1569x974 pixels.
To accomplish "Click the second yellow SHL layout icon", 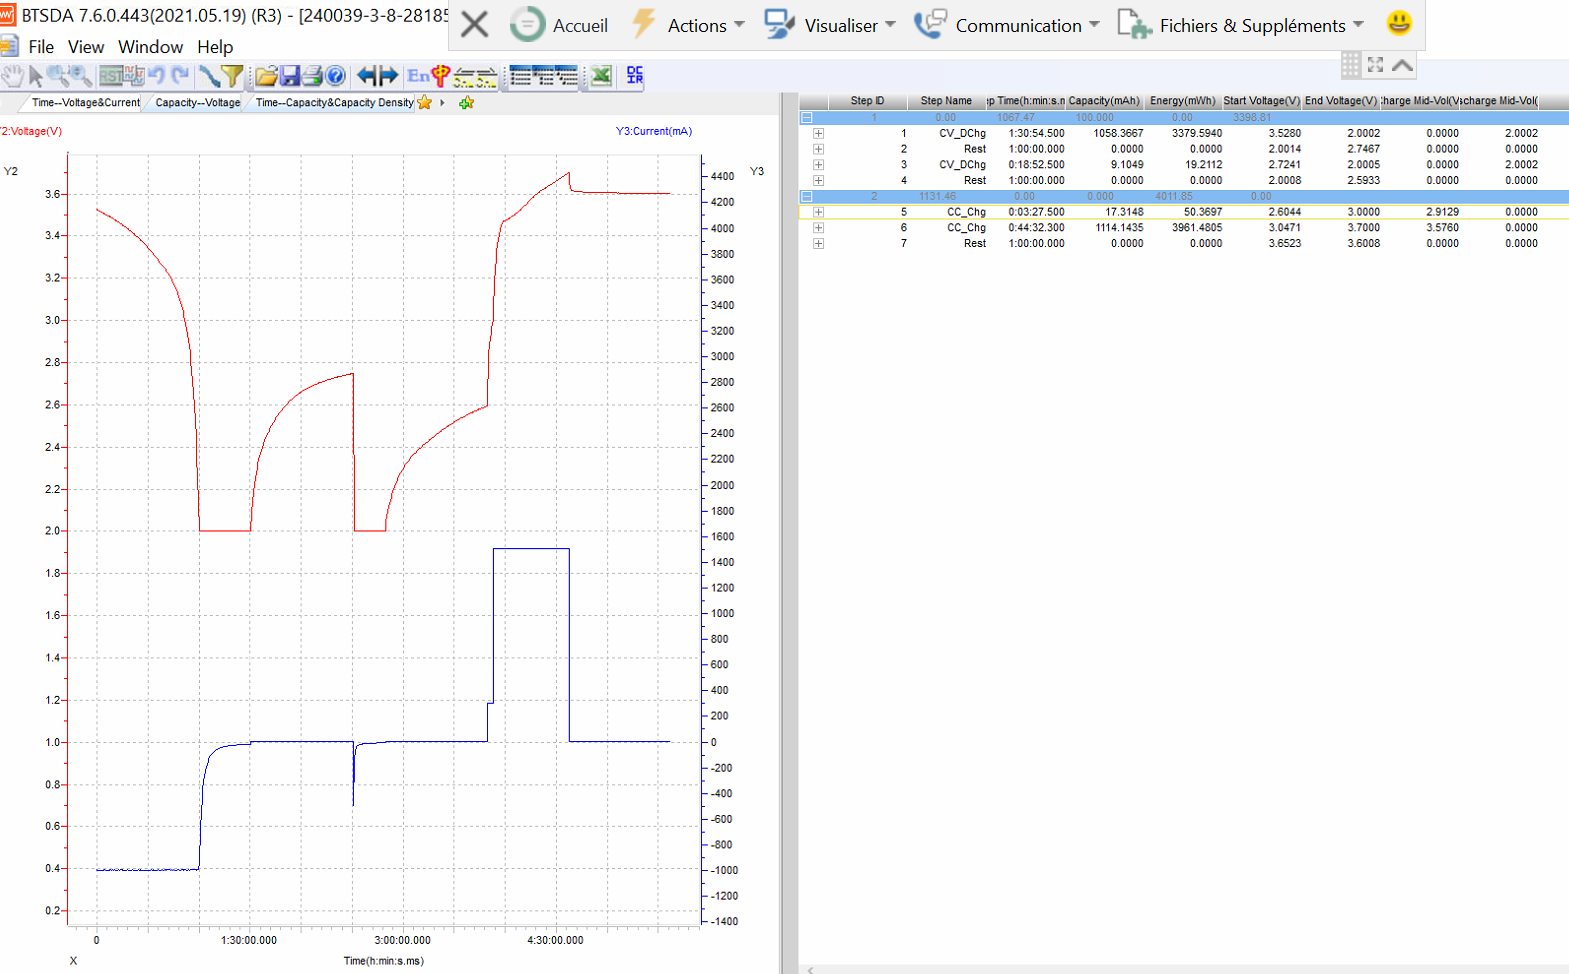I will click(486, 77).
